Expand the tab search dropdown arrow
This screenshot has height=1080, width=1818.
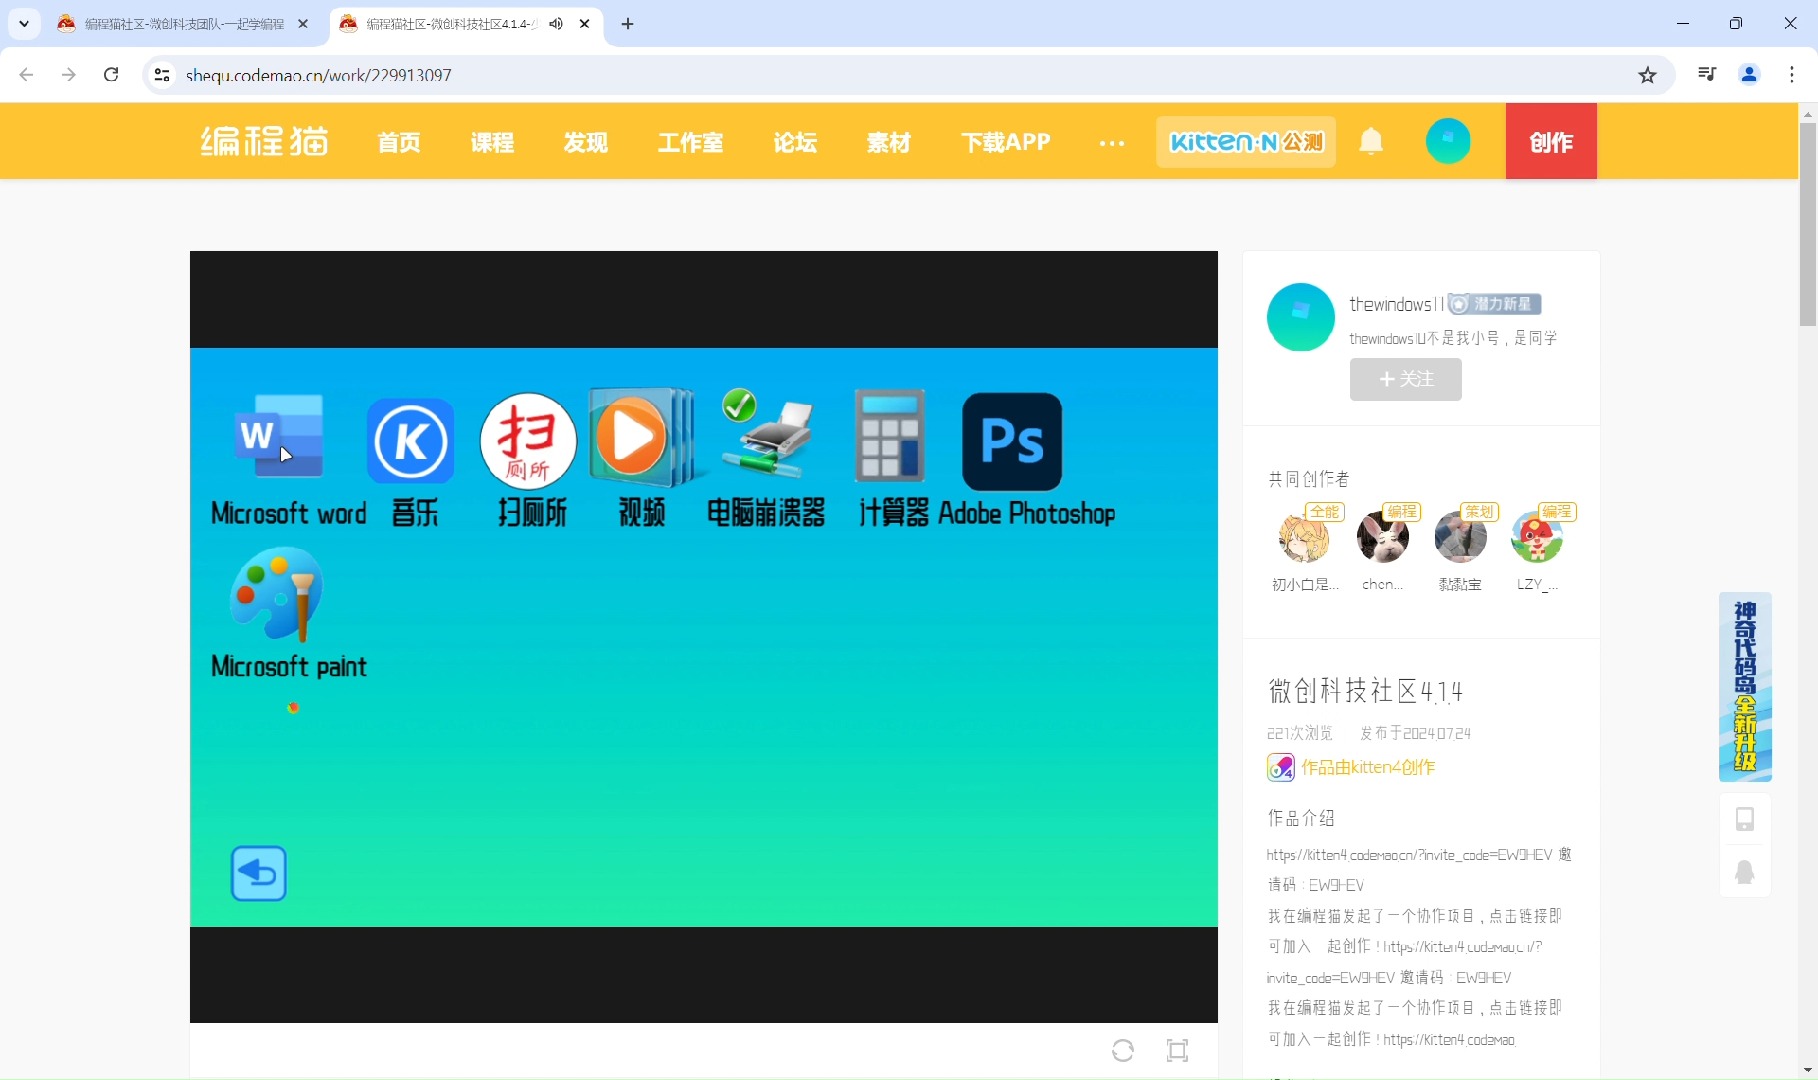point(24,23)
